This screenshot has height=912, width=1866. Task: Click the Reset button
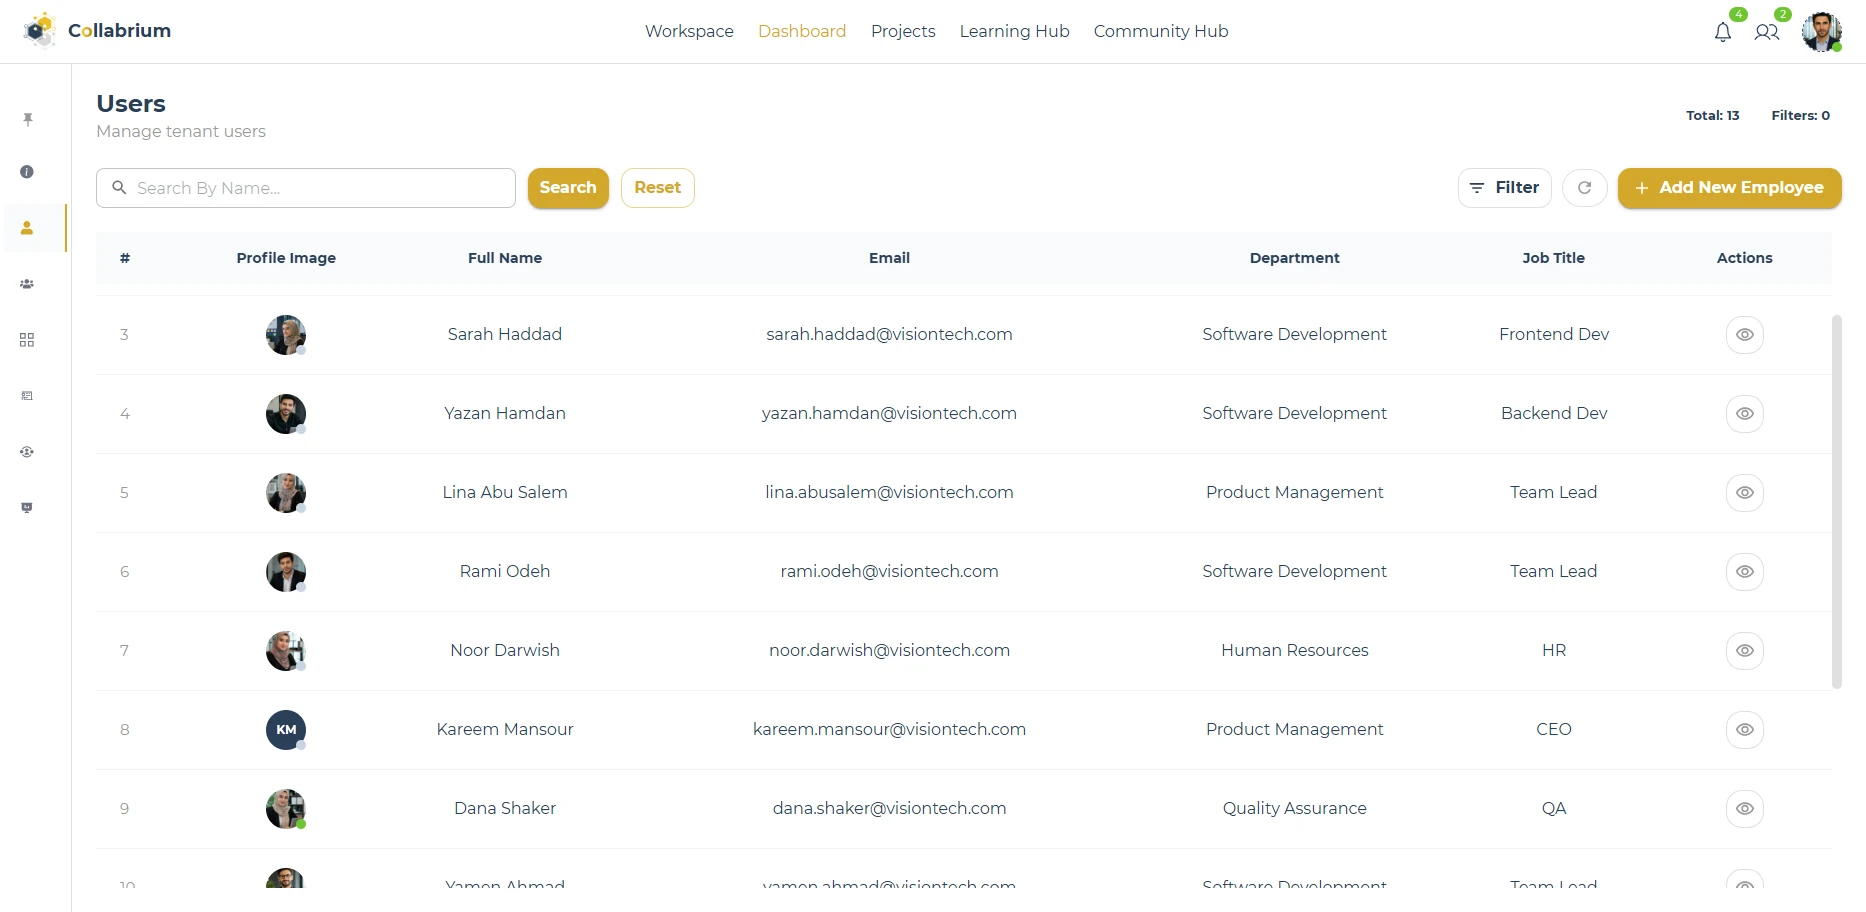pyautogui.click(x=657, y=188)
